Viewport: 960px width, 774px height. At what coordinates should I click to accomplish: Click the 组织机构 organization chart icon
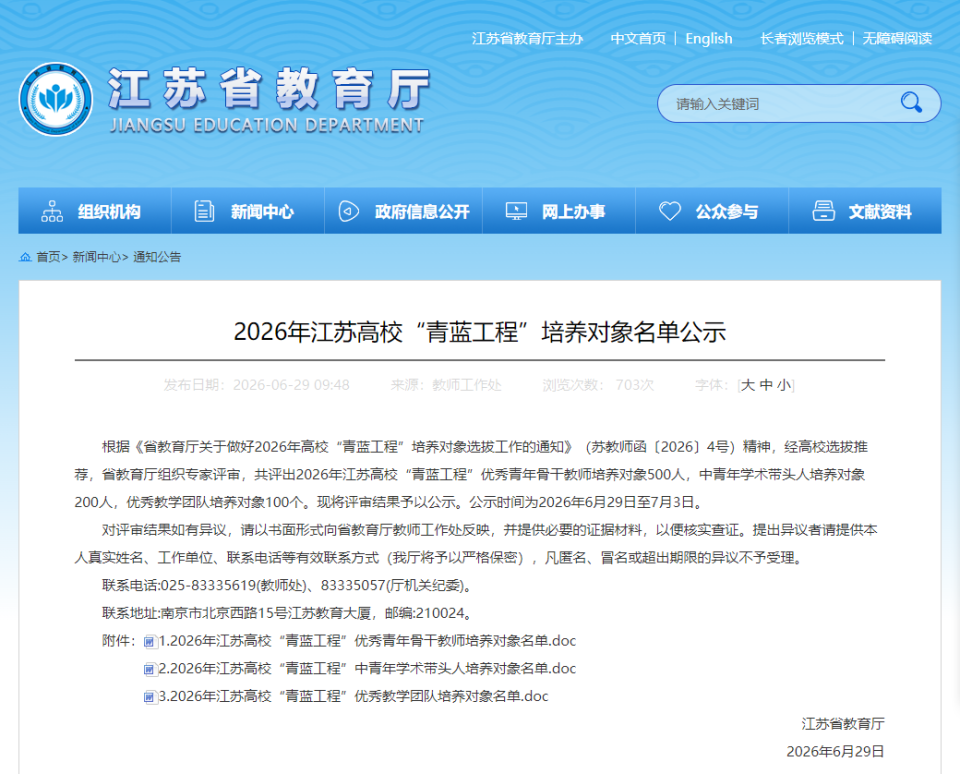pos(52,211)
